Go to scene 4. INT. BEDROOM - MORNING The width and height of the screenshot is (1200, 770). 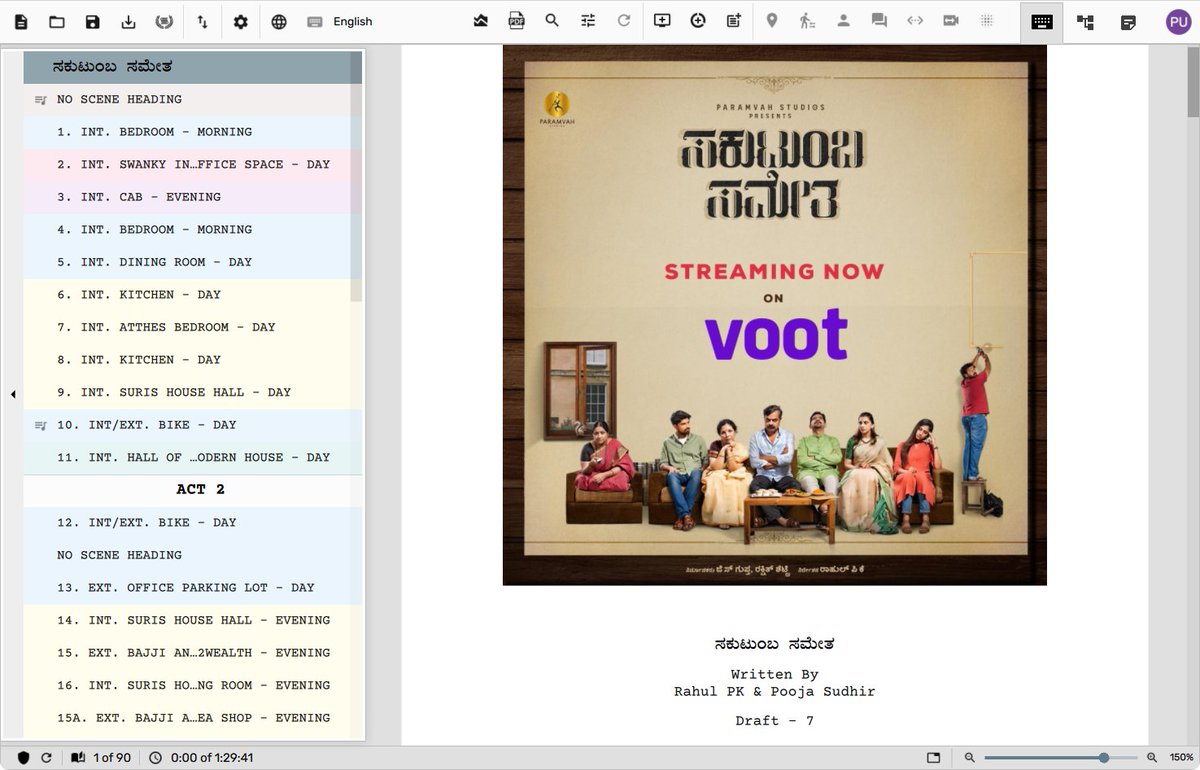tap(193, 229)
